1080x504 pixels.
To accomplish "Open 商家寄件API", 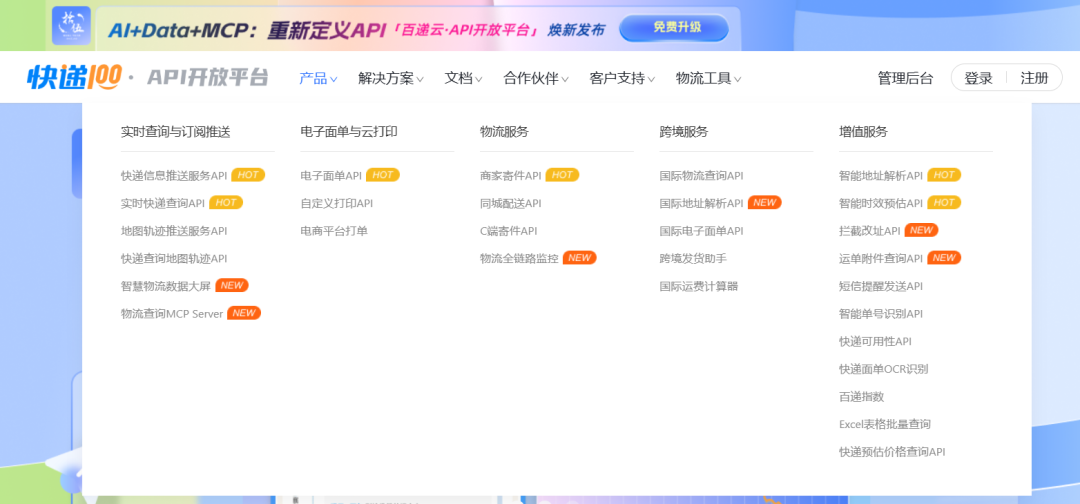I will (510, 176).
